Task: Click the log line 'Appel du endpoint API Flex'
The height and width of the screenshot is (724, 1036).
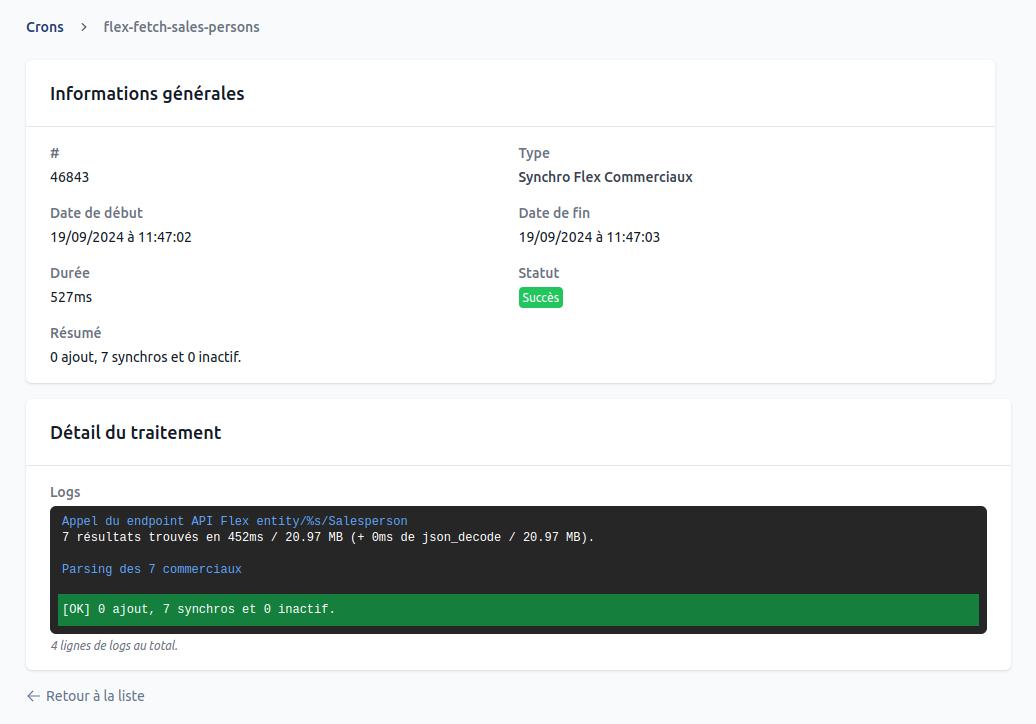Action: click(235, 521)
